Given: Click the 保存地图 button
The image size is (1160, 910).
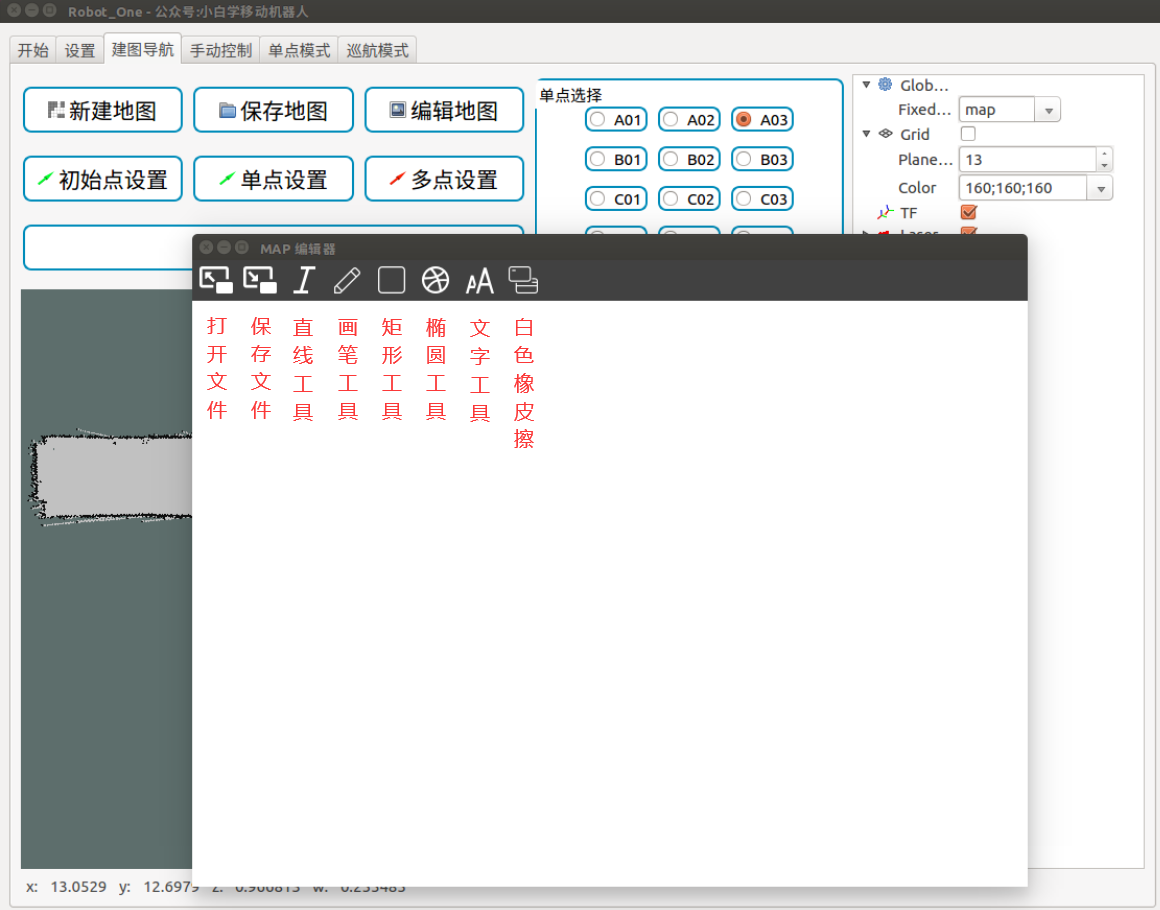Looking at the screenshot, I should point(274,110).
